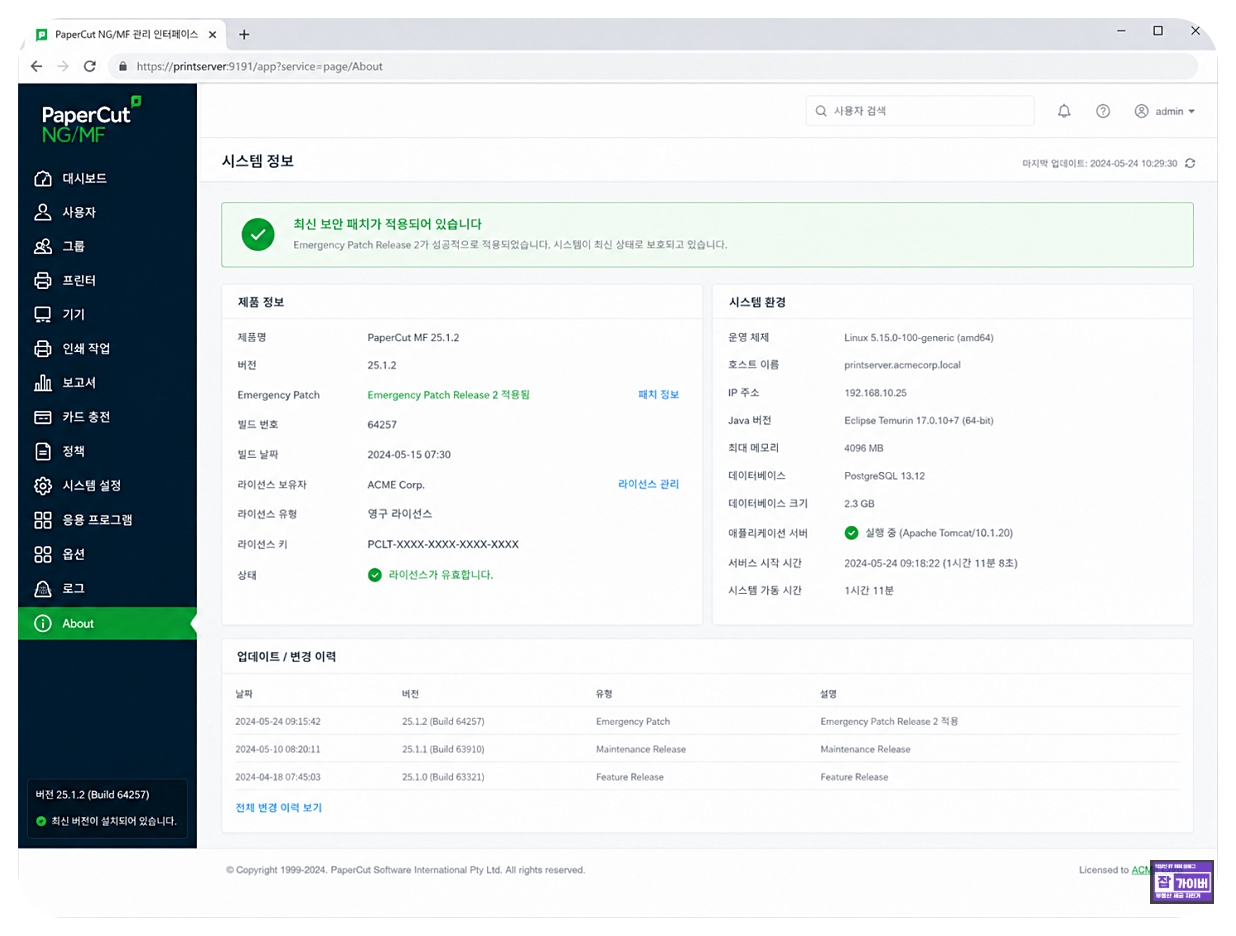Click the Eclipse Temurin Java version value
The height and width of the screenshot is (936, 1236).
point(919,421)
